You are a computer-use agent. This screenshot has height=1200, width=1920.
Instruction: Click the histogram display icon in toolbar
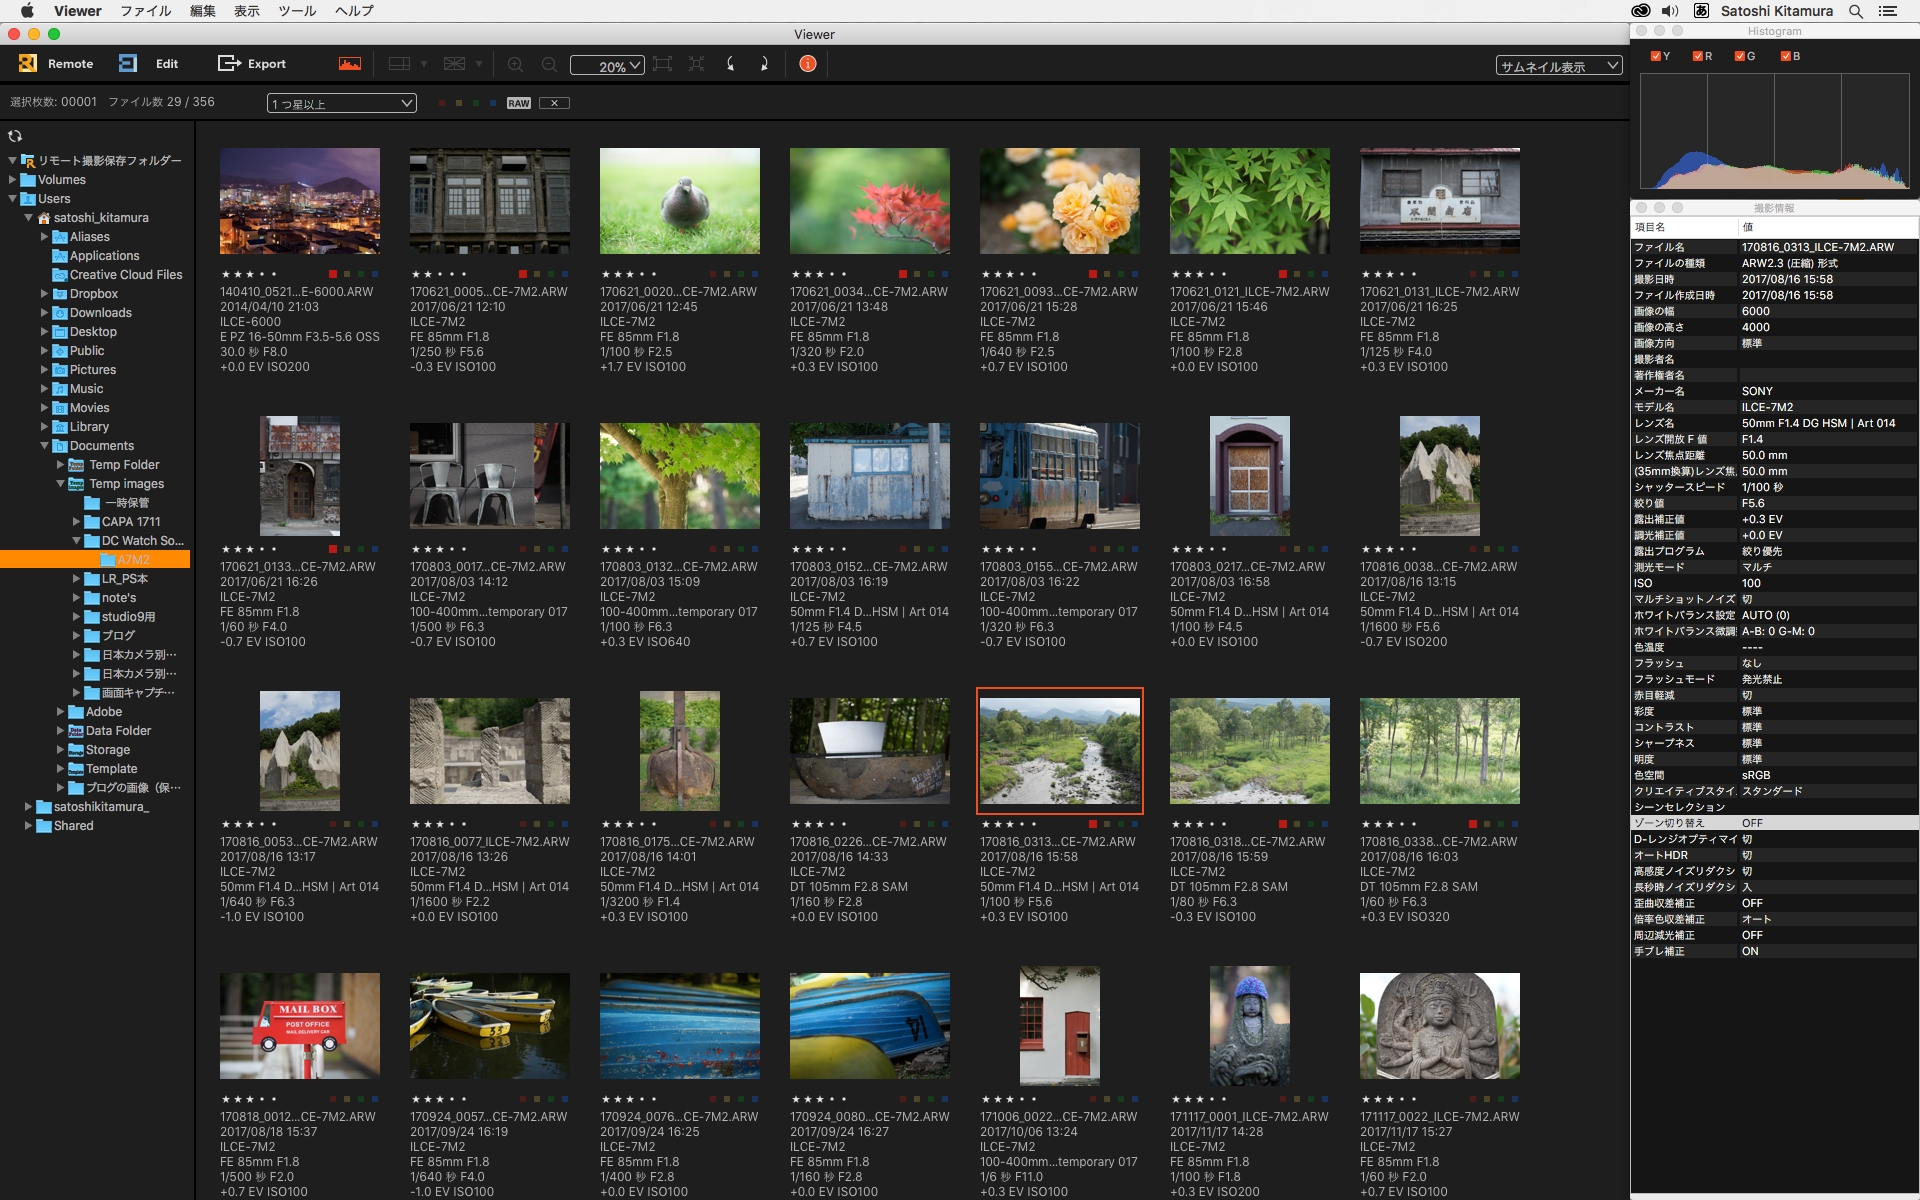(x=349, y=64)
